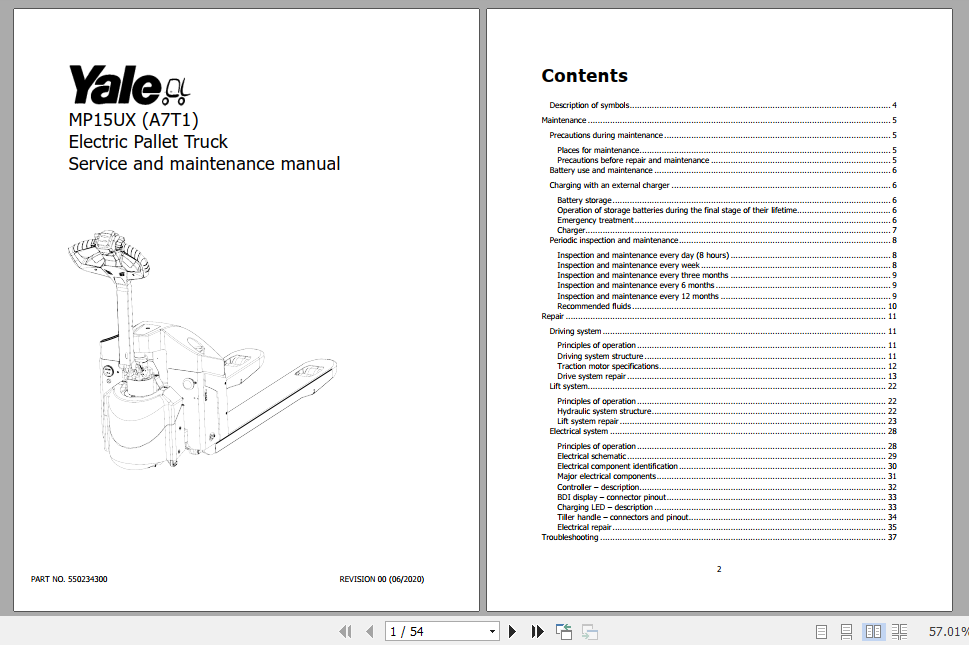Enable continuous facing page layout
This screenshot has height=645, width=969.
pos(898,631)
